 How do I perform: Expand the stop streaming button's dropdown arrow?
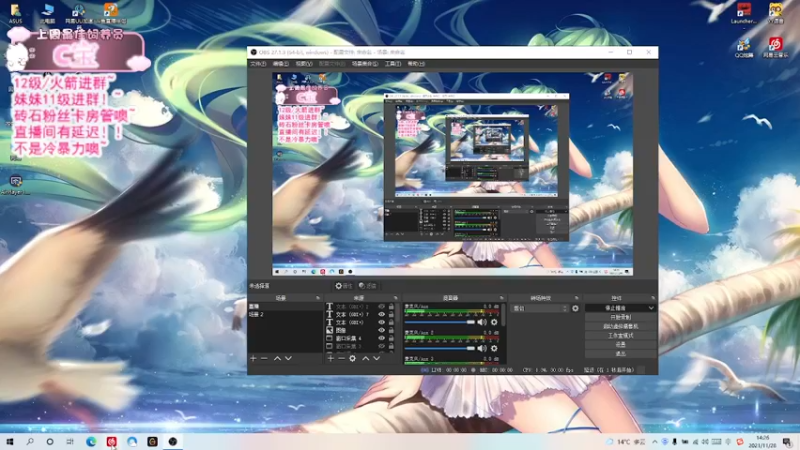point(651,308)
